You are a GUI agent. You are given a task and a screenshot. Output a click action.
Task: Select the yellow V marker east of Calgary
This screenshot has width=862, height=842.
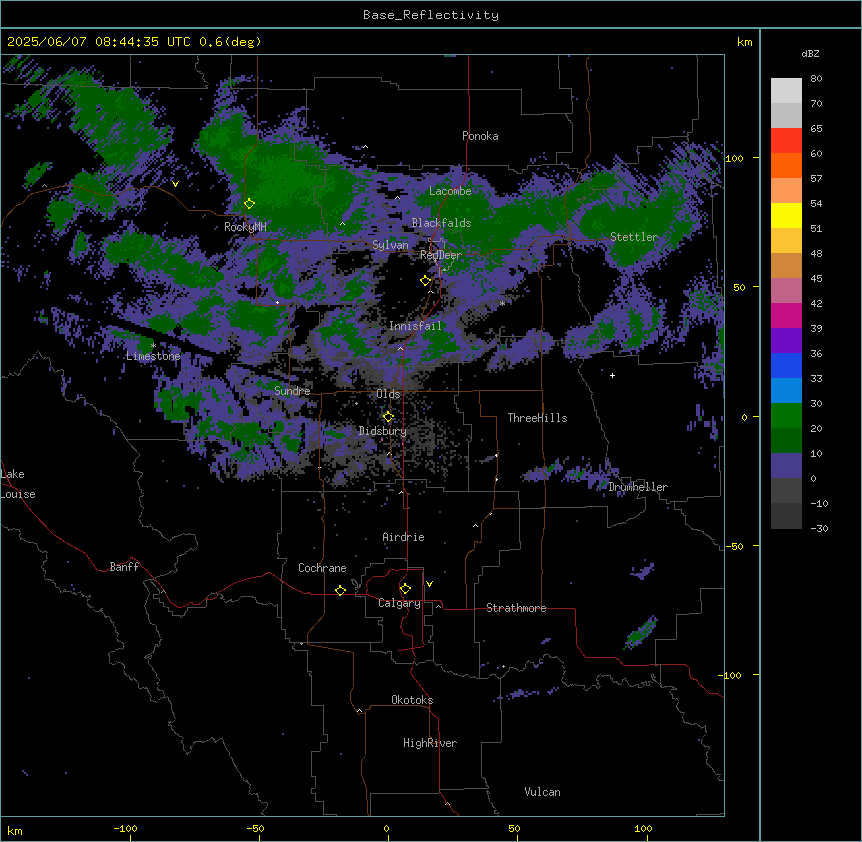point(429,584)
